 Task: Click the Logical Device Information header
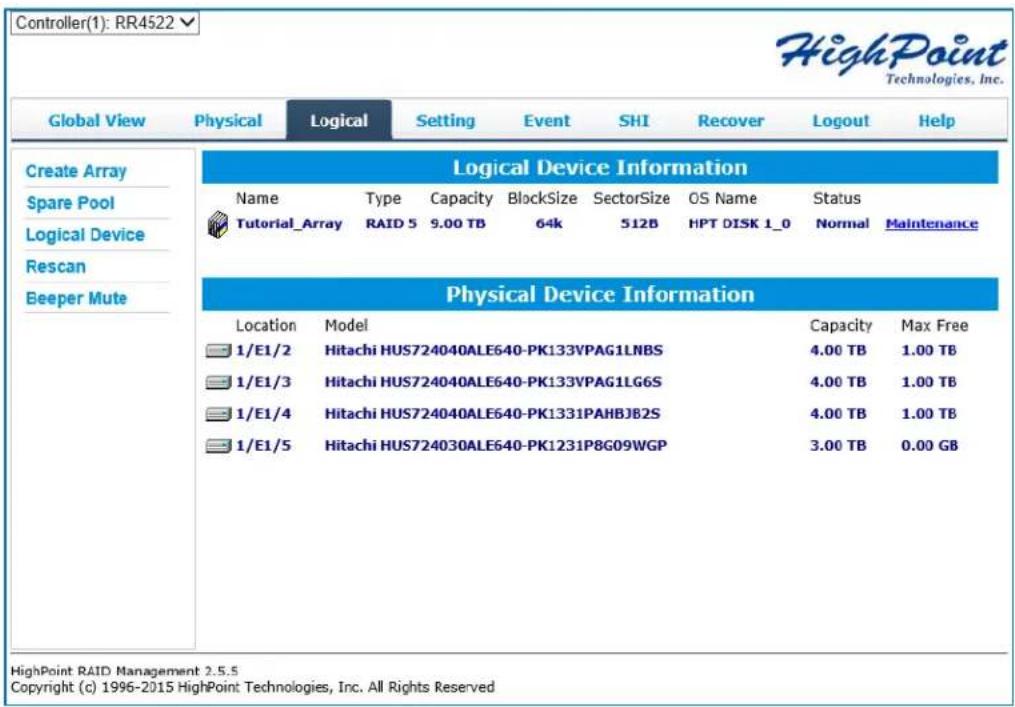[600, 168]
